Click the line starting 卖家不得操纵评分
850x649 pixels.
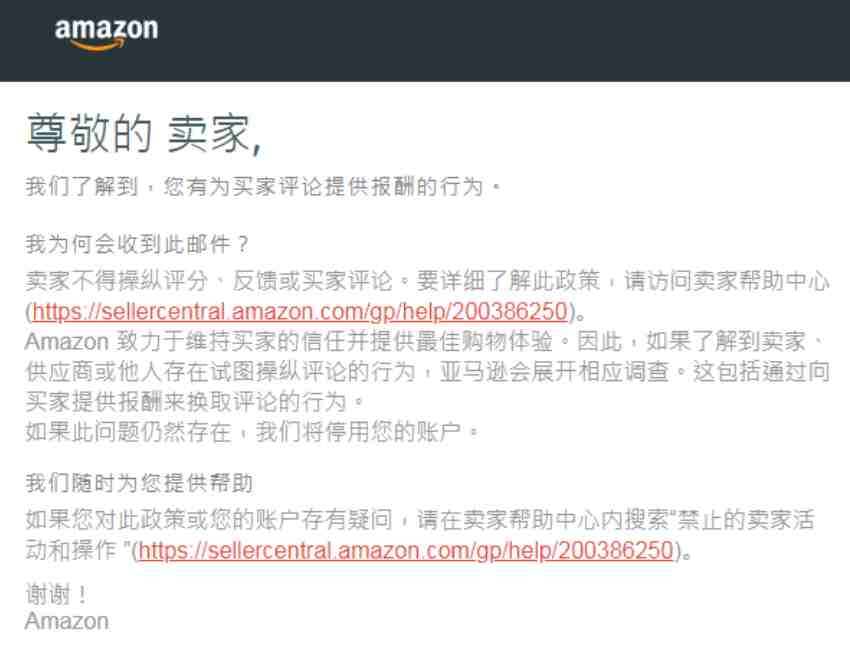coord(427,281)
